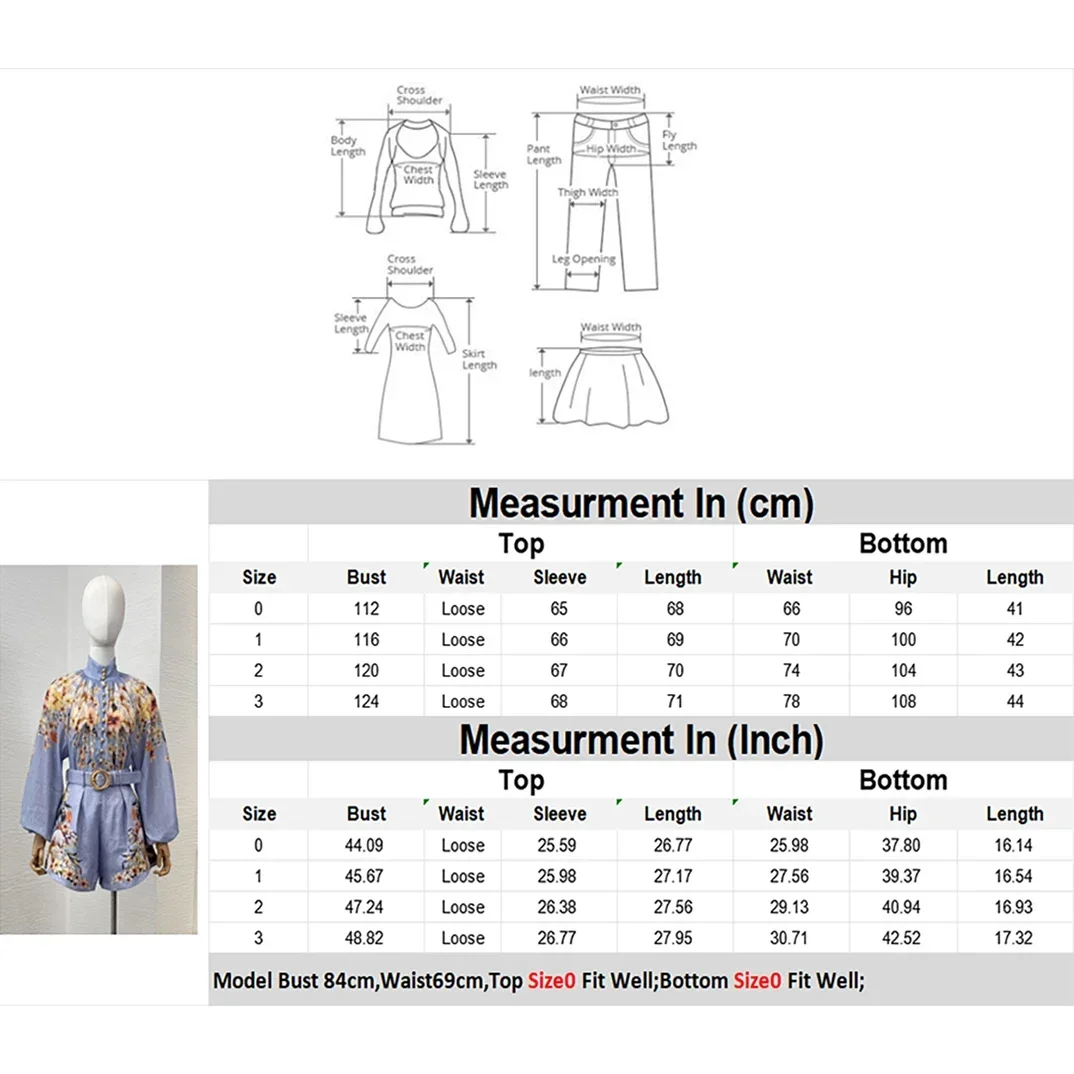
Task: Select bottom length value 17.32
Action: [1013, 937]
